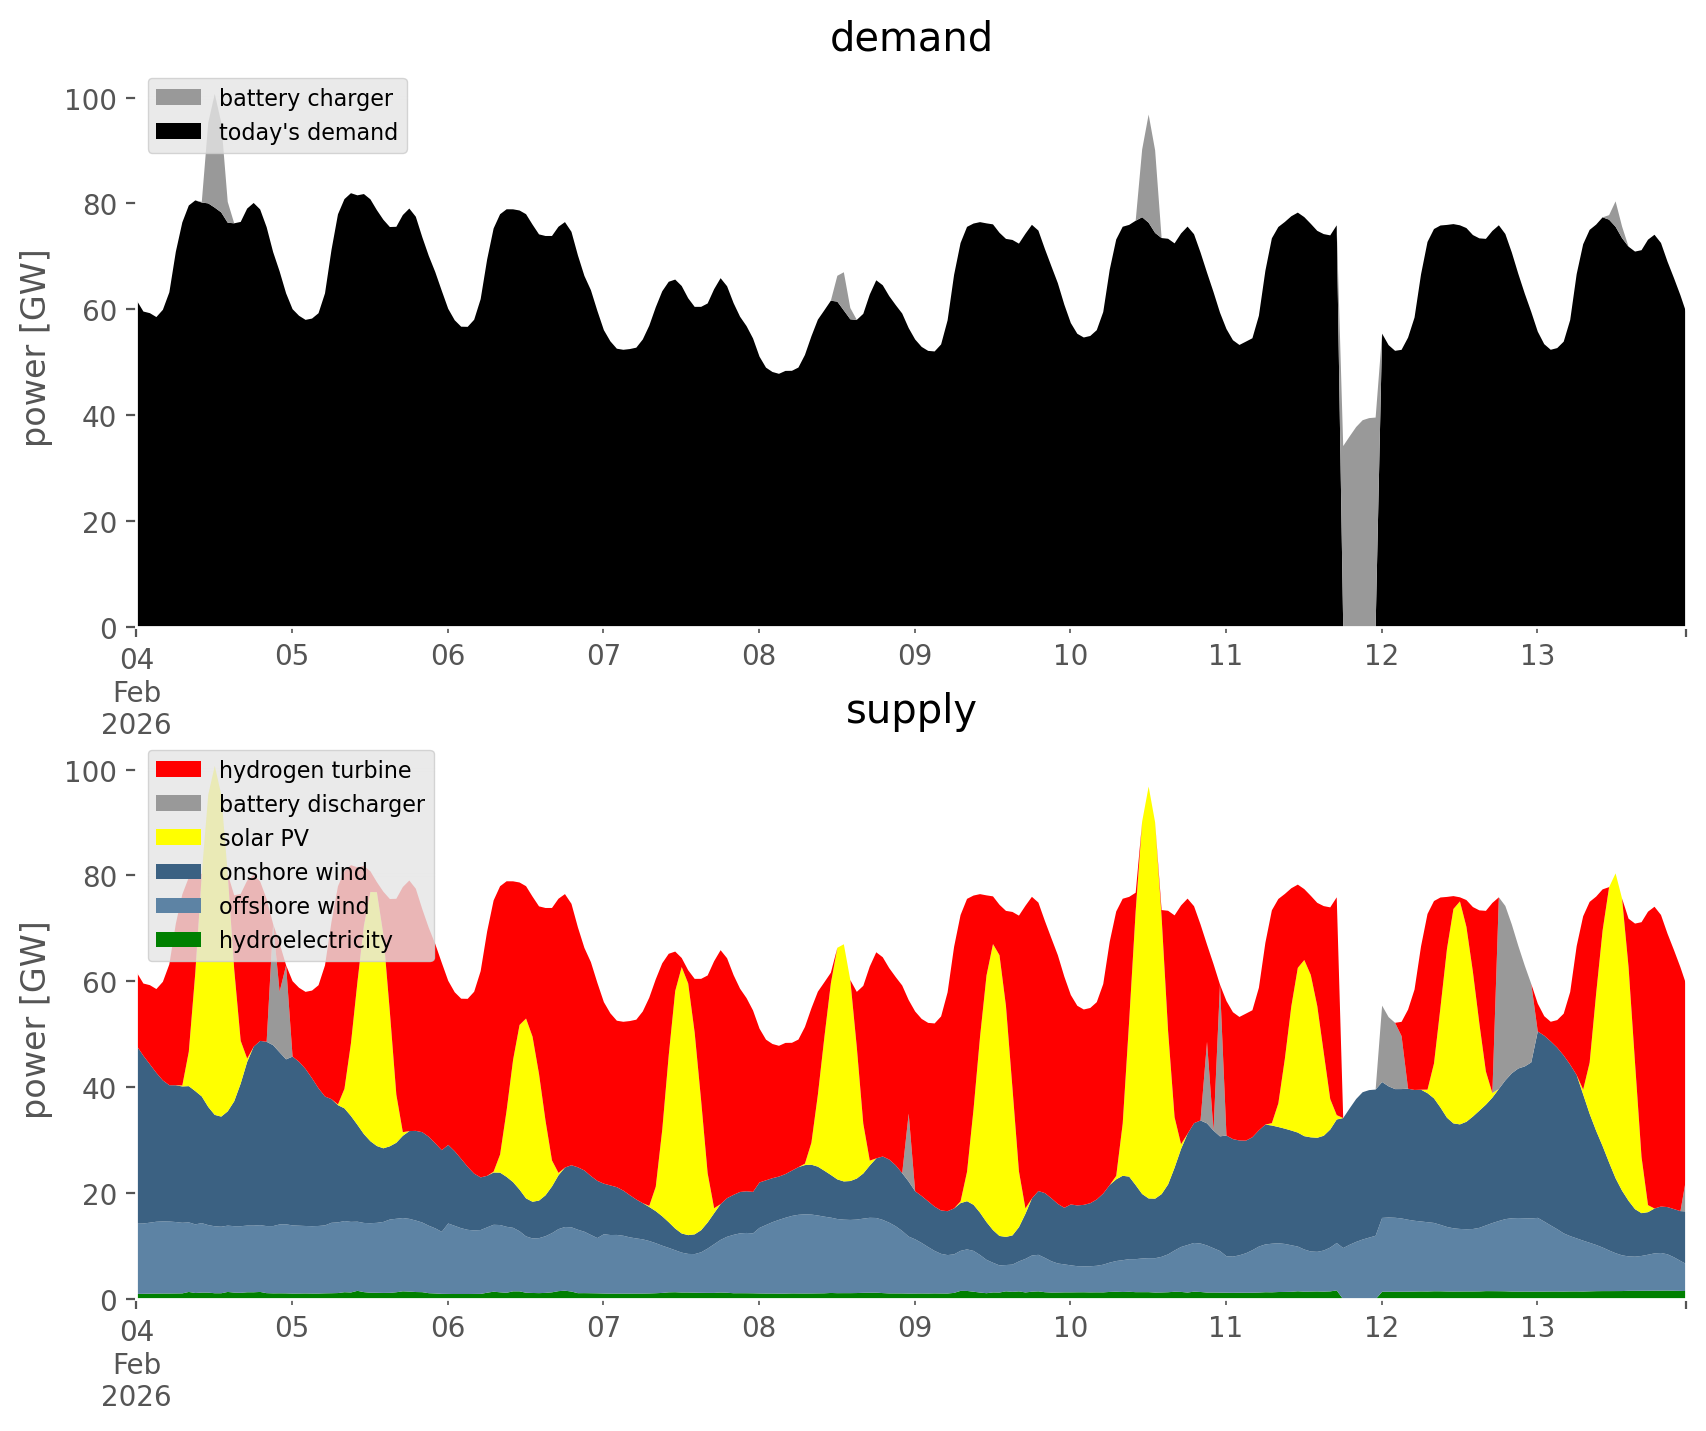Click the 'demand' chart title

[910, 38]
